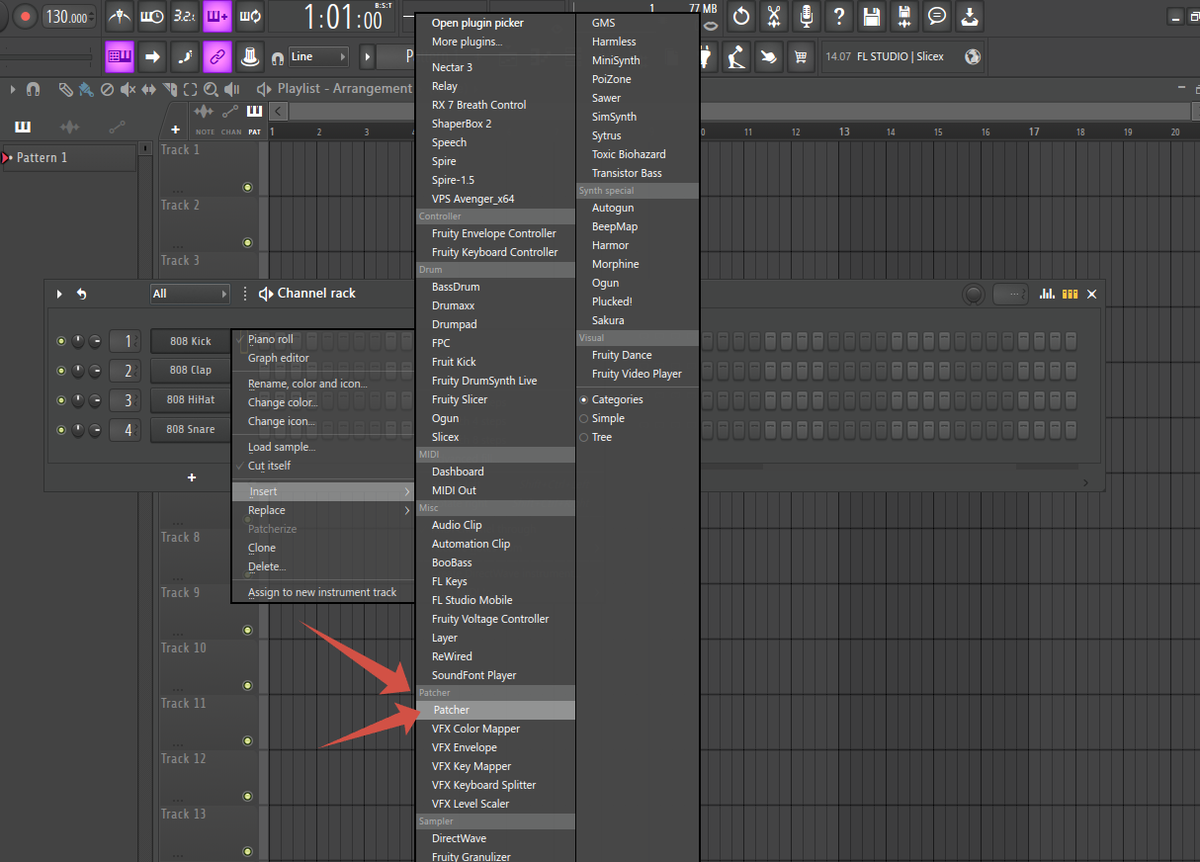This screenshot has width=1200, height=862.
Task: Click Open plugin picker
Action: pos(477,23)
